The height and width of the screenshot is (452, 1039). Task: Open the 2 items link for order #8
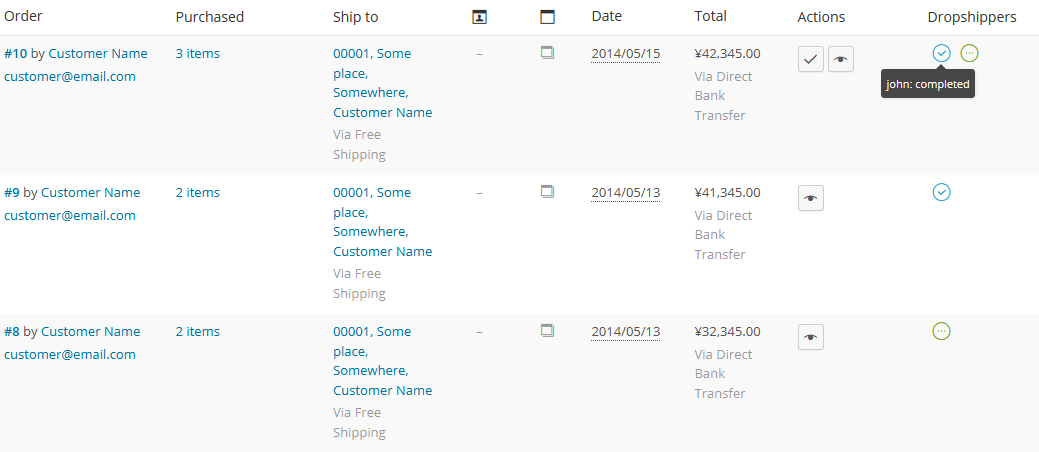click(x=197, y=331)
